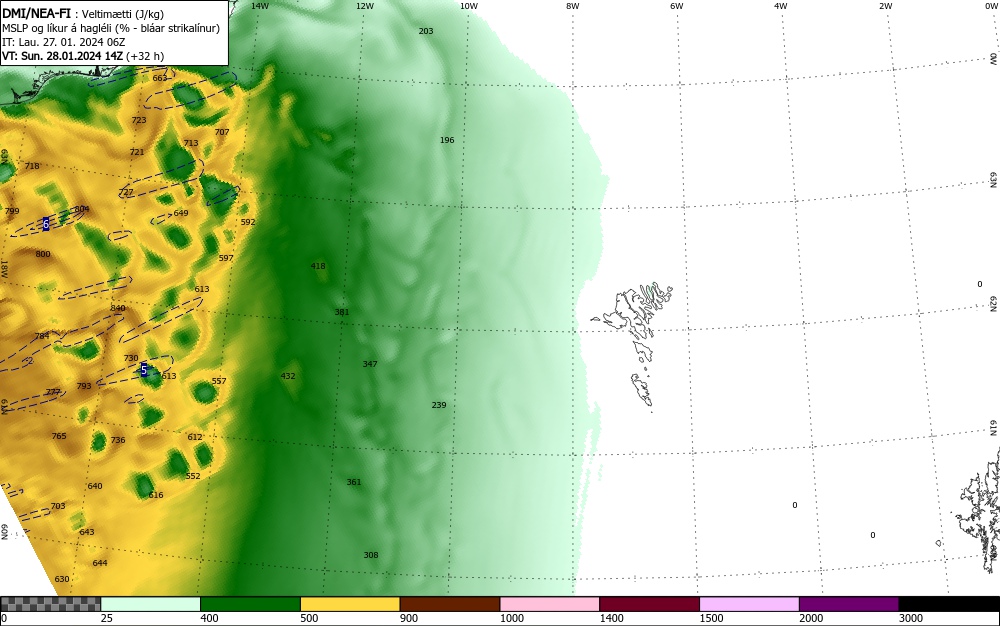This screenshot has height=626, width=1000.
Task: Click the '14W' longitude label
Action: point(260,6)
